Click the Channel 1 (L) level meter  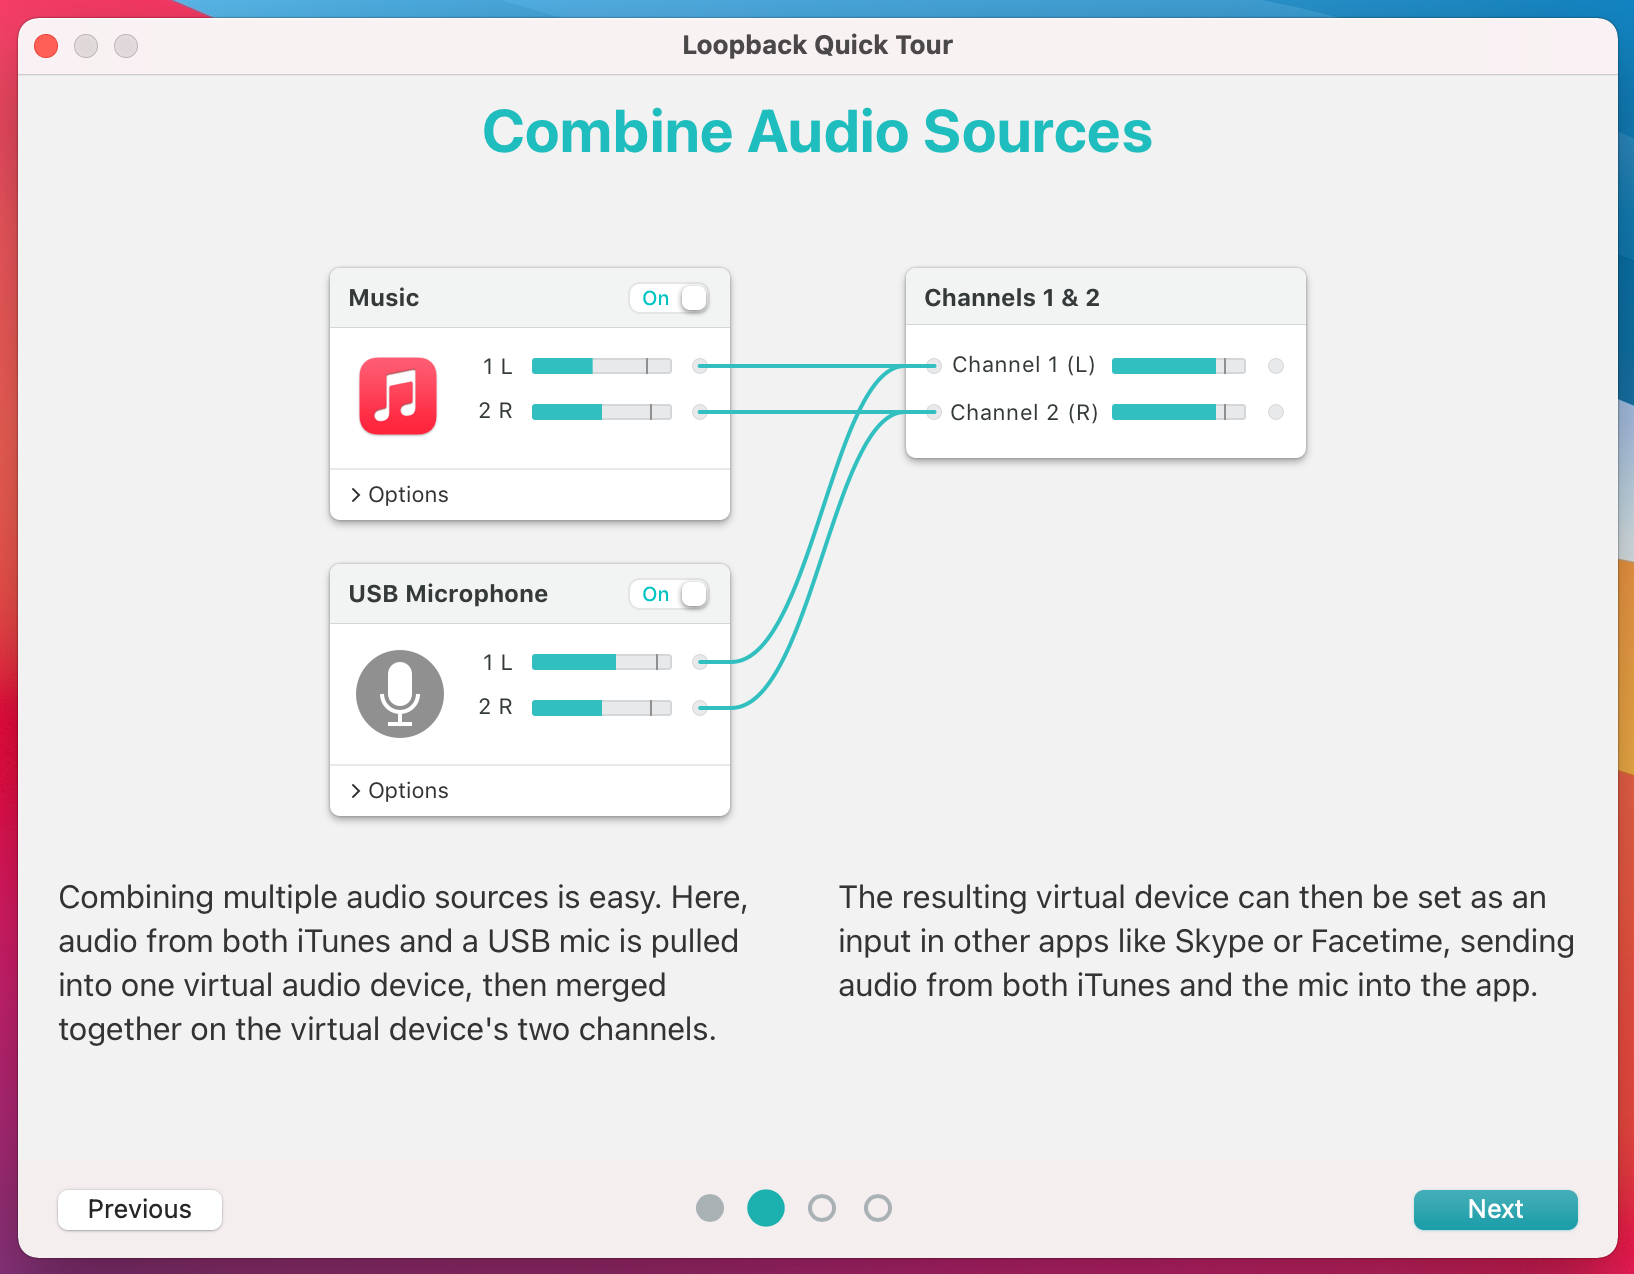point(1178,366)
